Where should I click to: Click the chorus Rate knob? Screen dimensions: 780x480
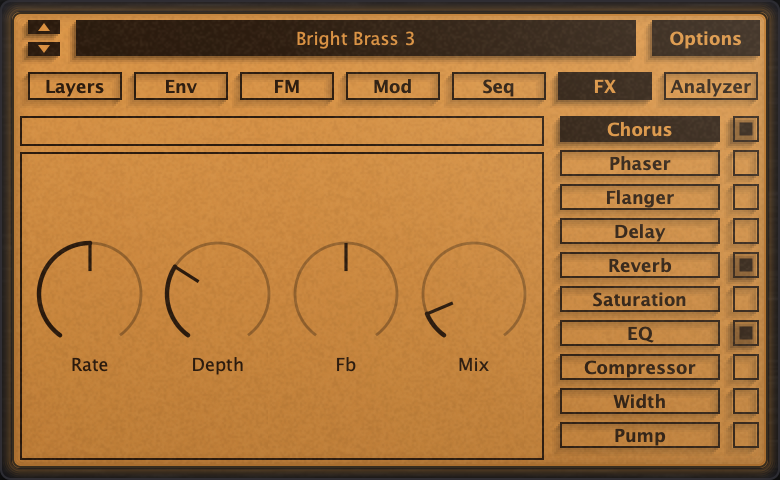click(90, 293)
